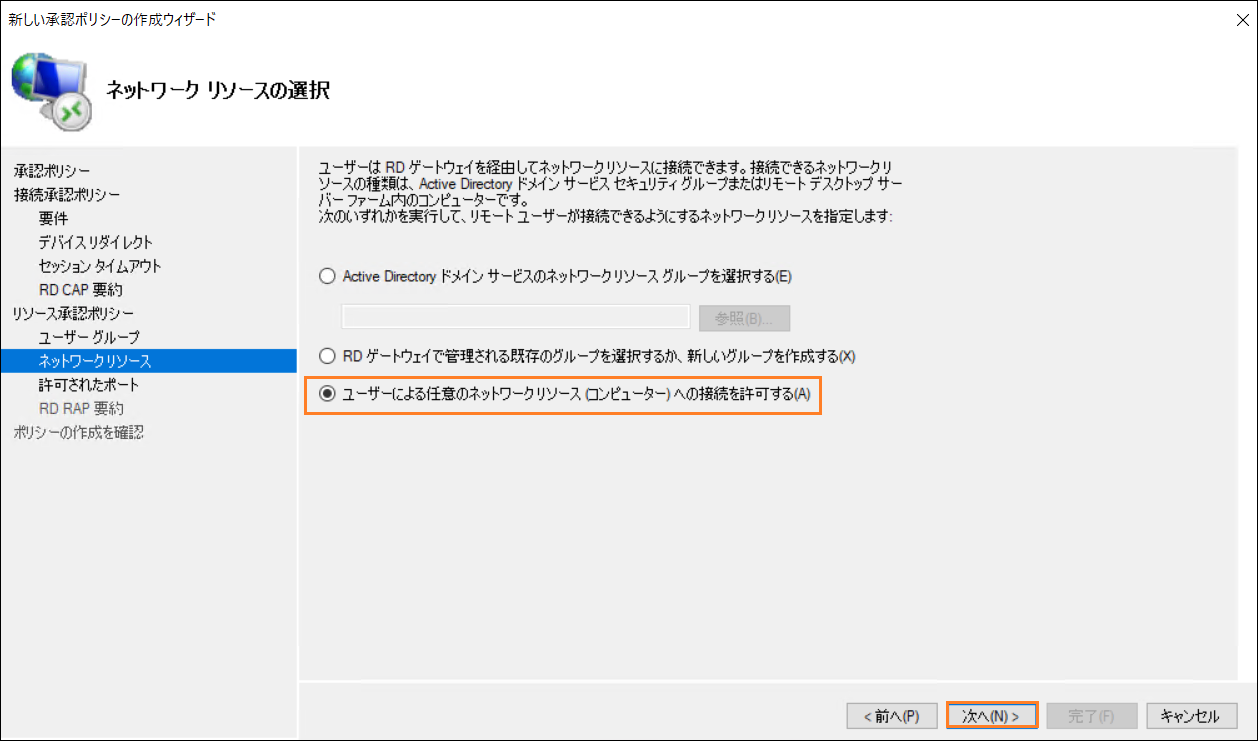Click the greyed-out 完了(F) finish button

coord(1091,716)
